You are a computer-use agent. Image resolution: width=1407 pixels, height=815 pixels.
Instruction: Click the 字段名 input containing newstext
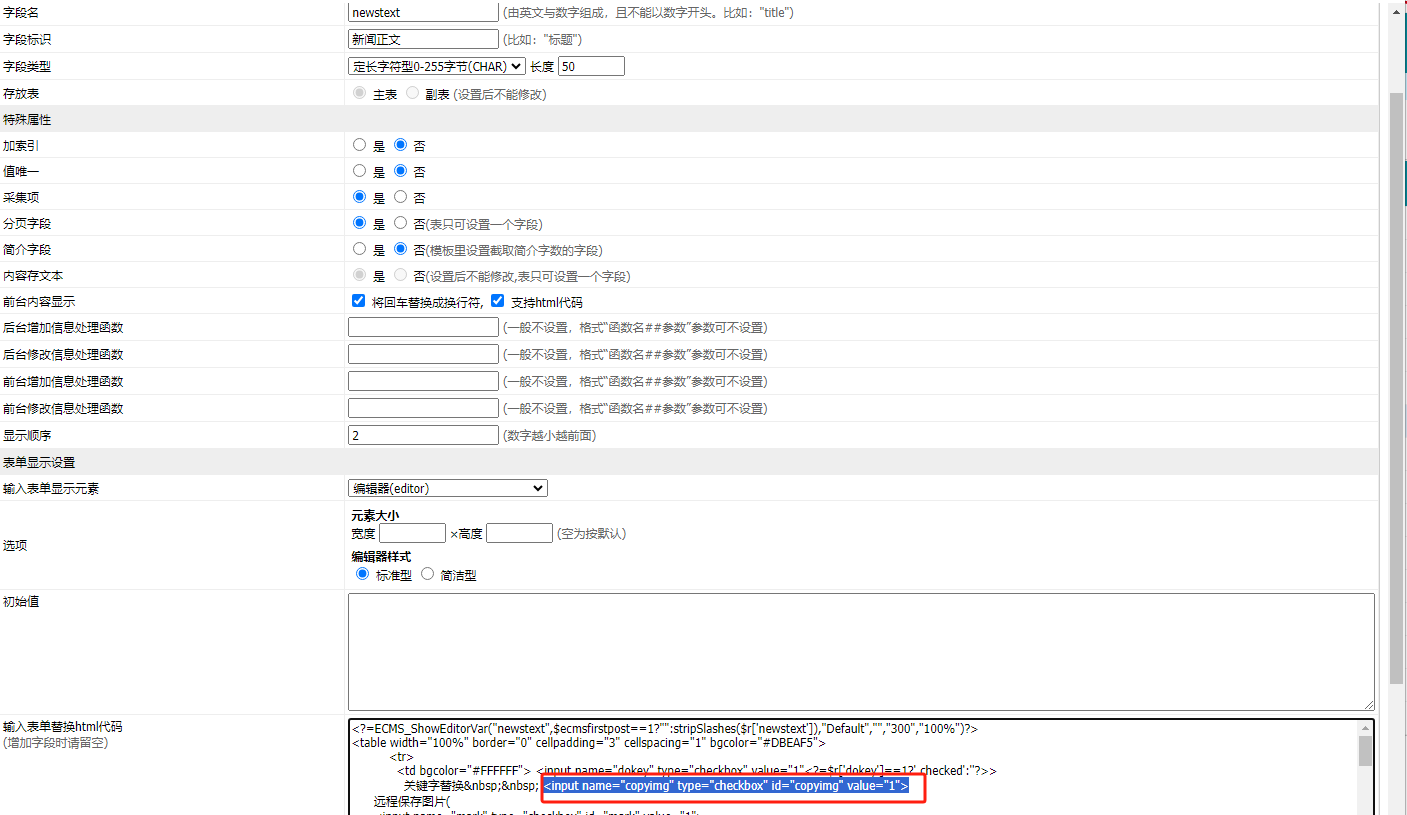423,13
